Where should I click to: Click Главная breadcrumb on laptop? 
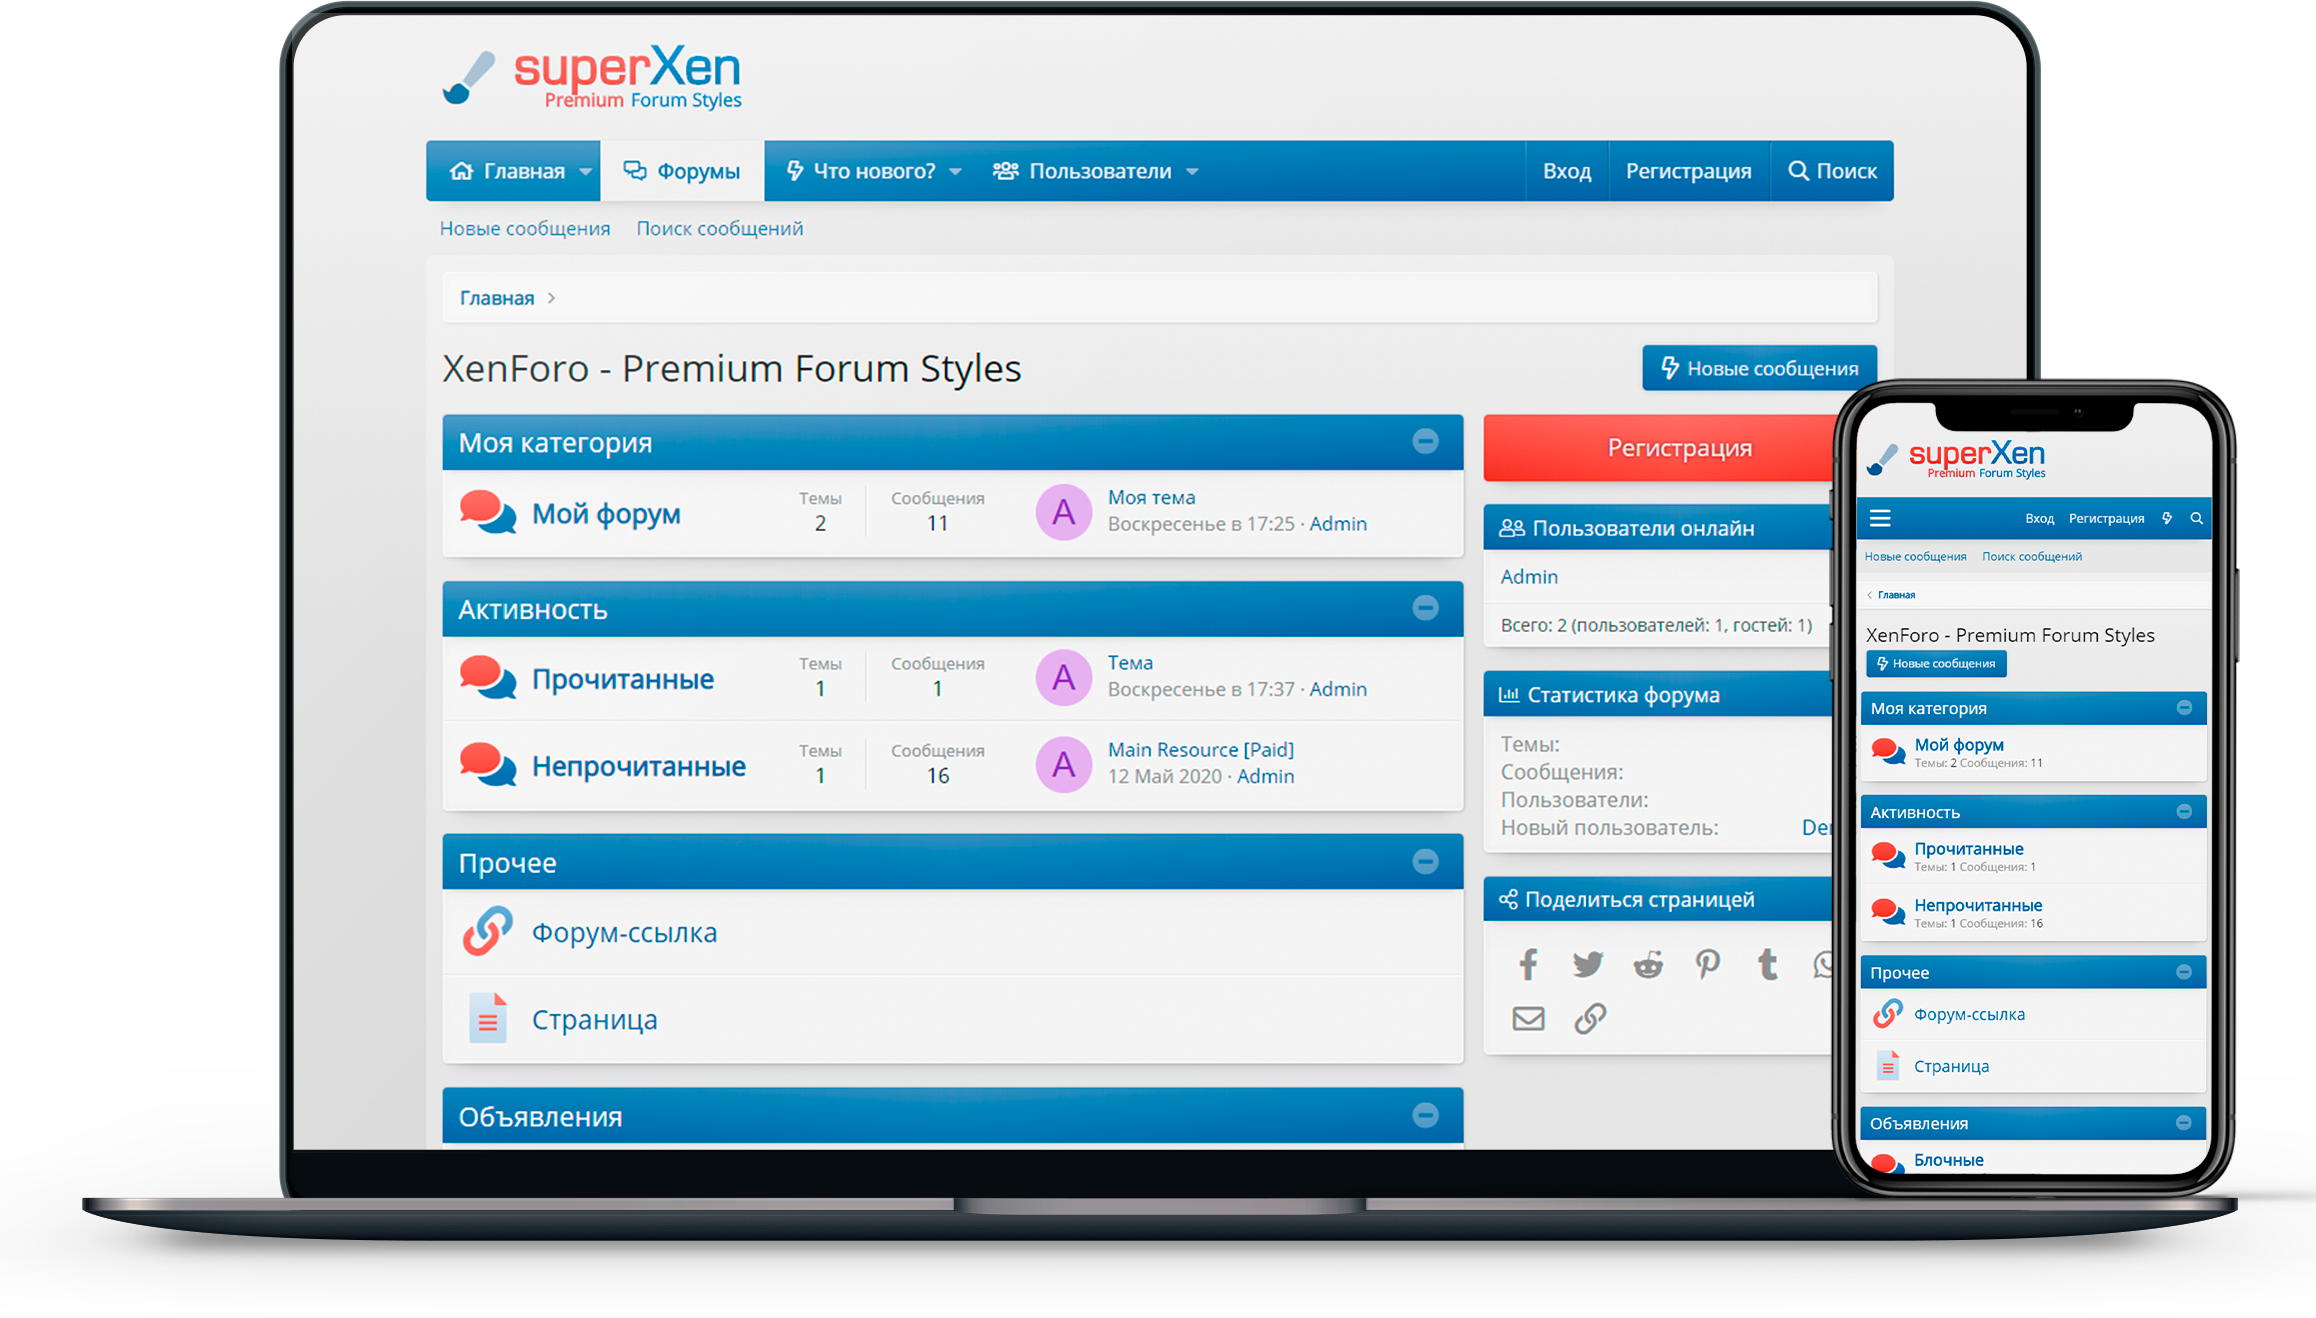pyautogui.click(x=497, y=298)
